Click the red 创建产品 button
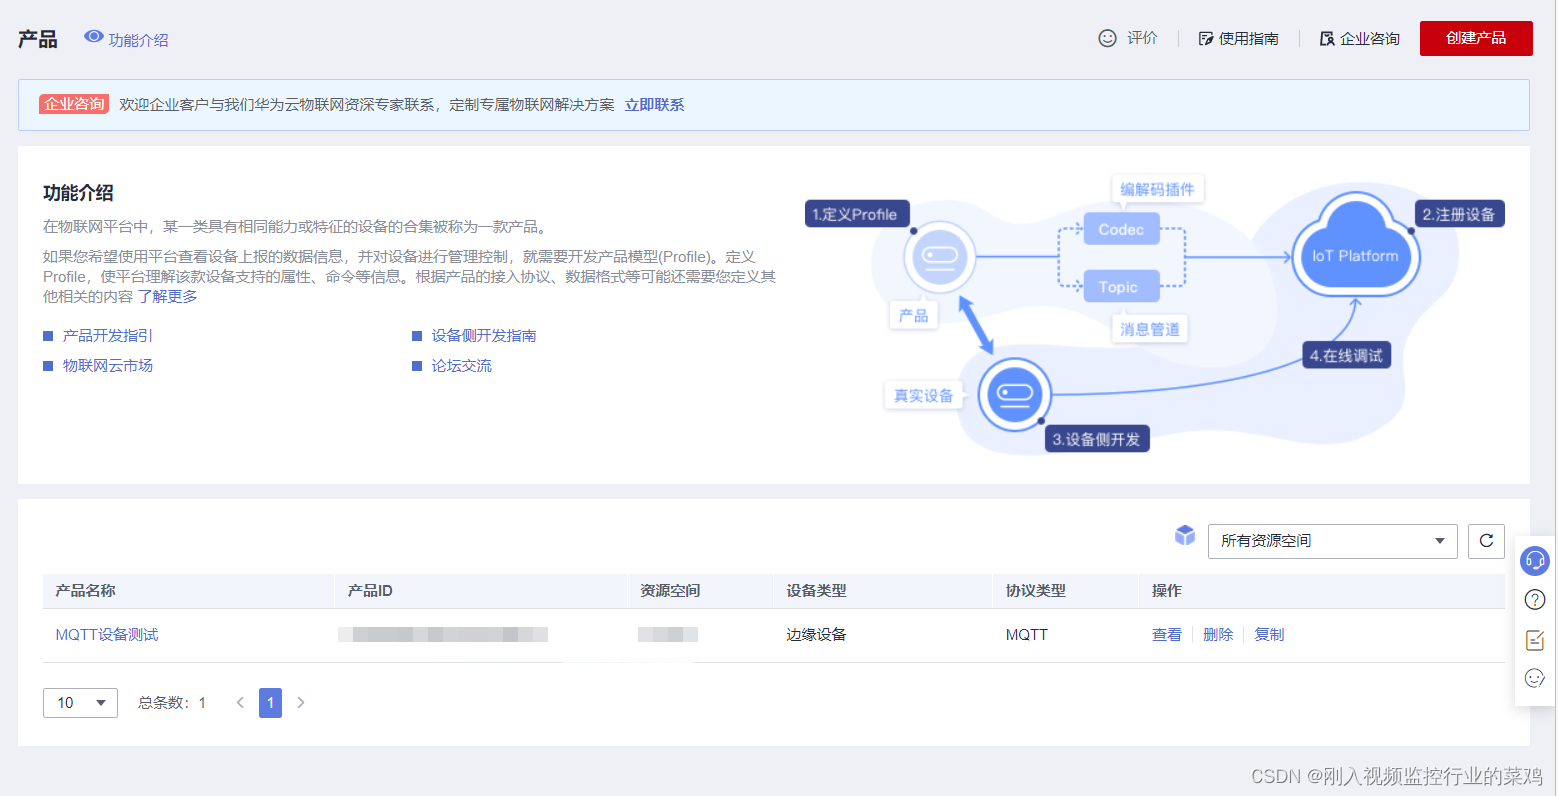The image size is (1558, 796). coord(1476,38)
